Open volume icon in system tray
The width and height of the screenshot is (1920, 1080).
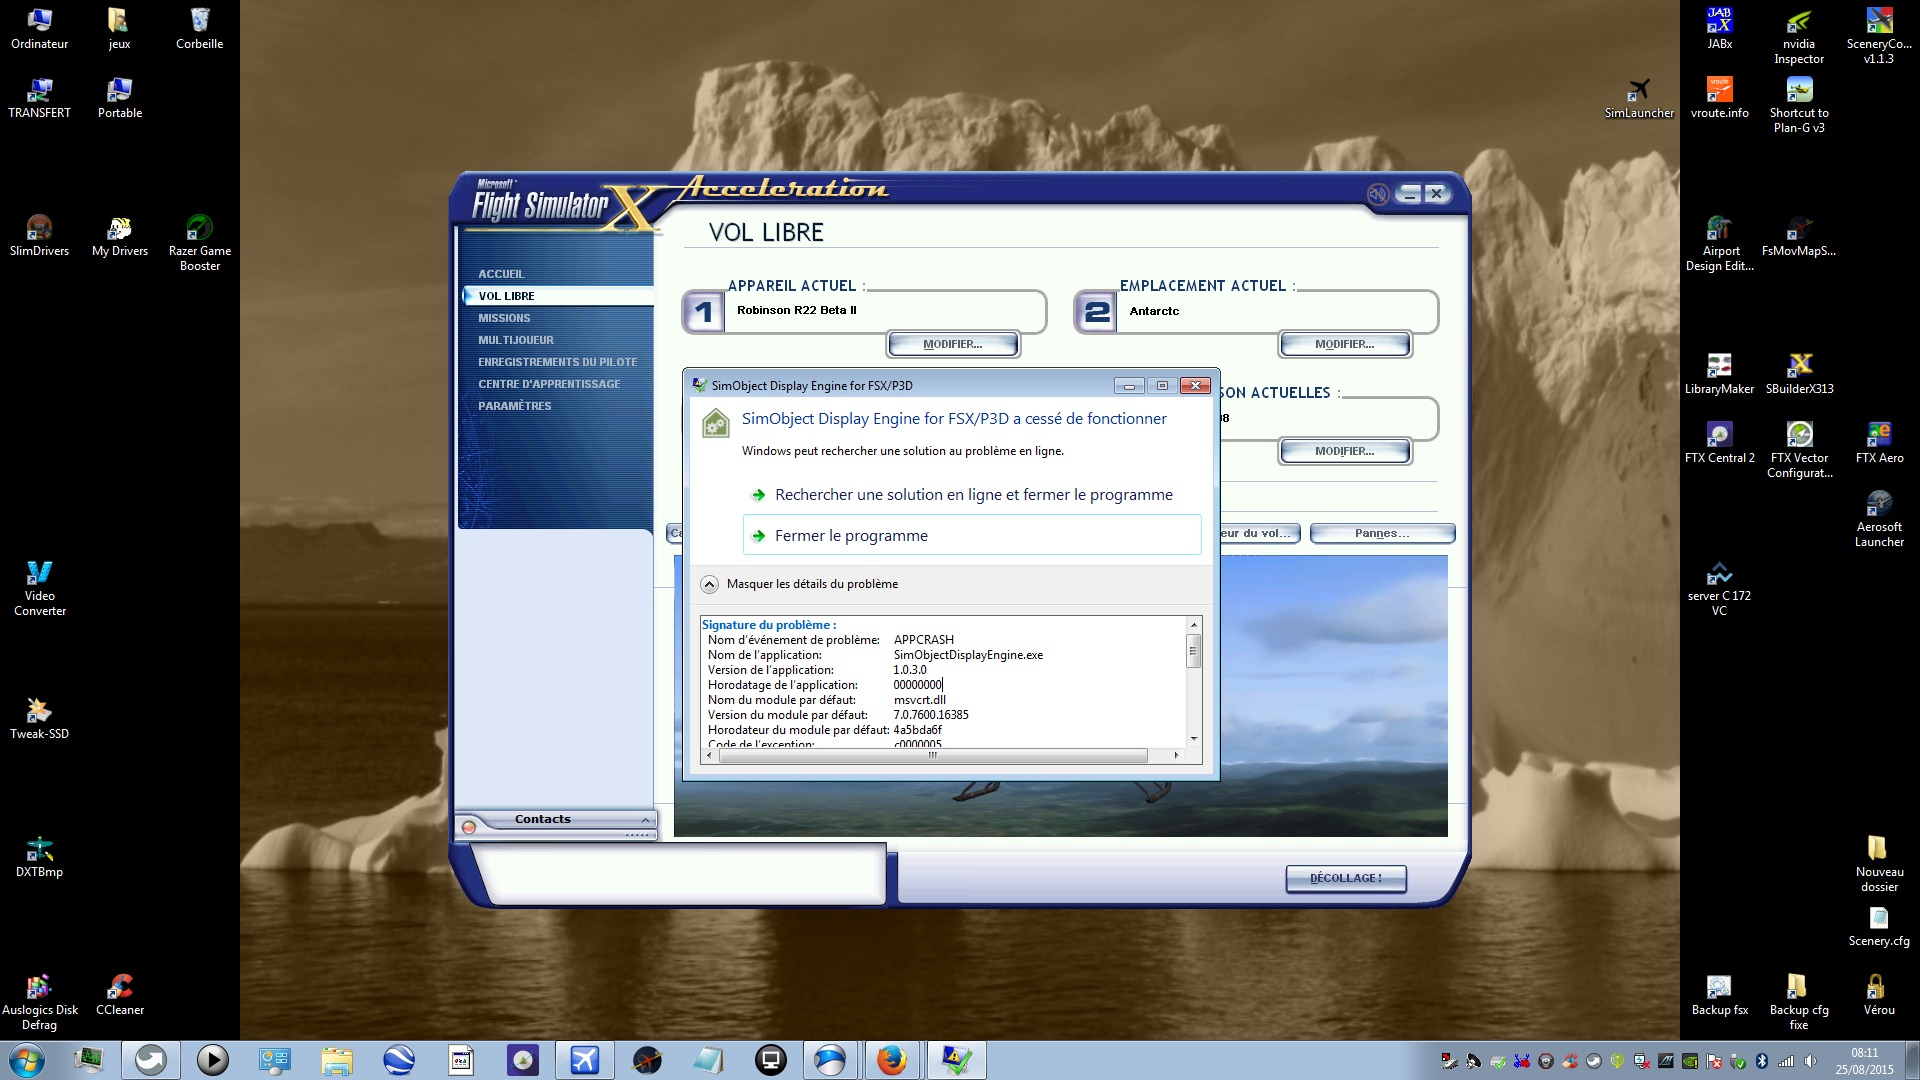[1810, 1061]
